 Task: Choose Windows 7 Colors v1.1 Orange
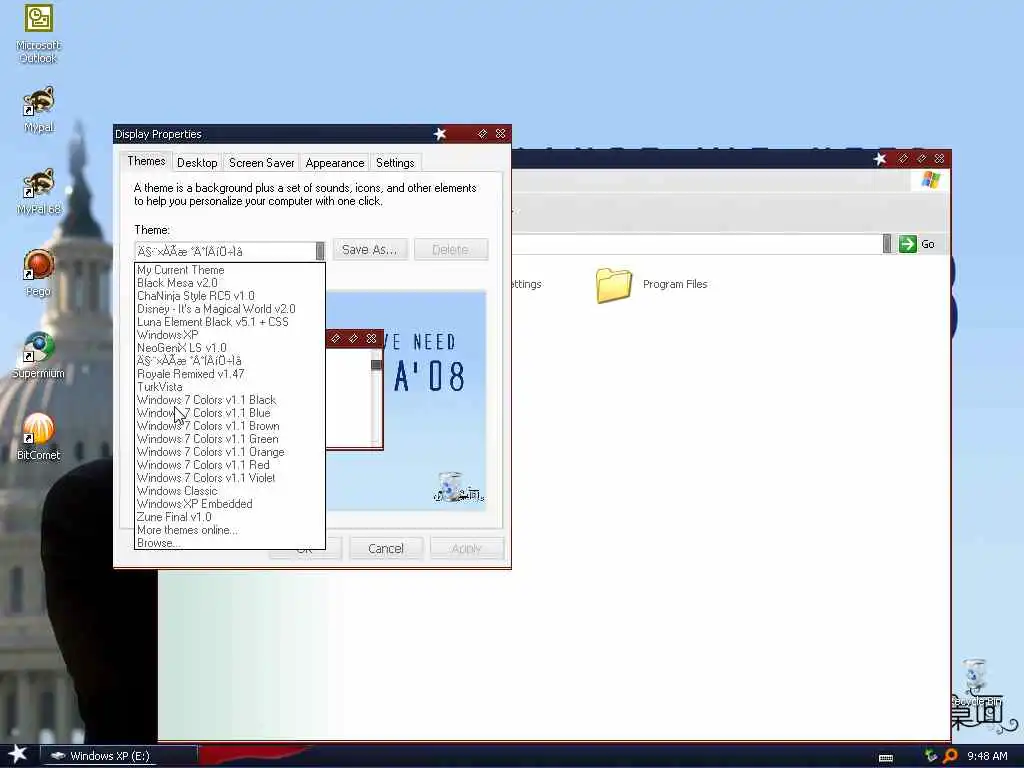(x=229, y=452)
